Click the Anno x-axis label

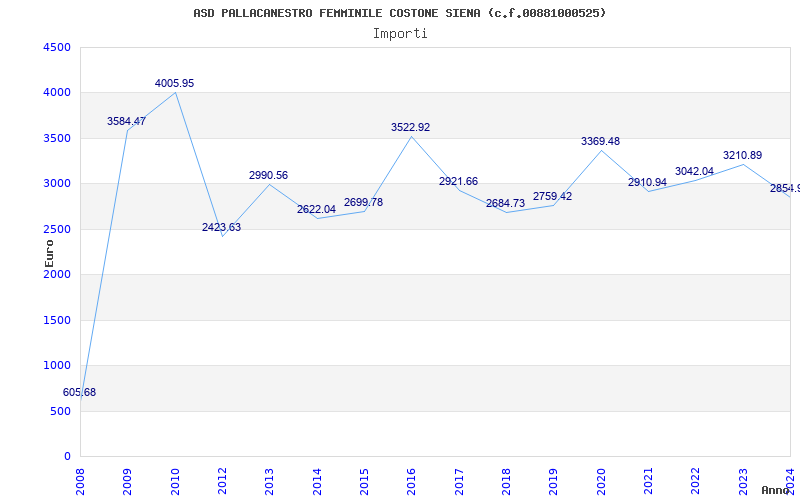pos(777,490)
